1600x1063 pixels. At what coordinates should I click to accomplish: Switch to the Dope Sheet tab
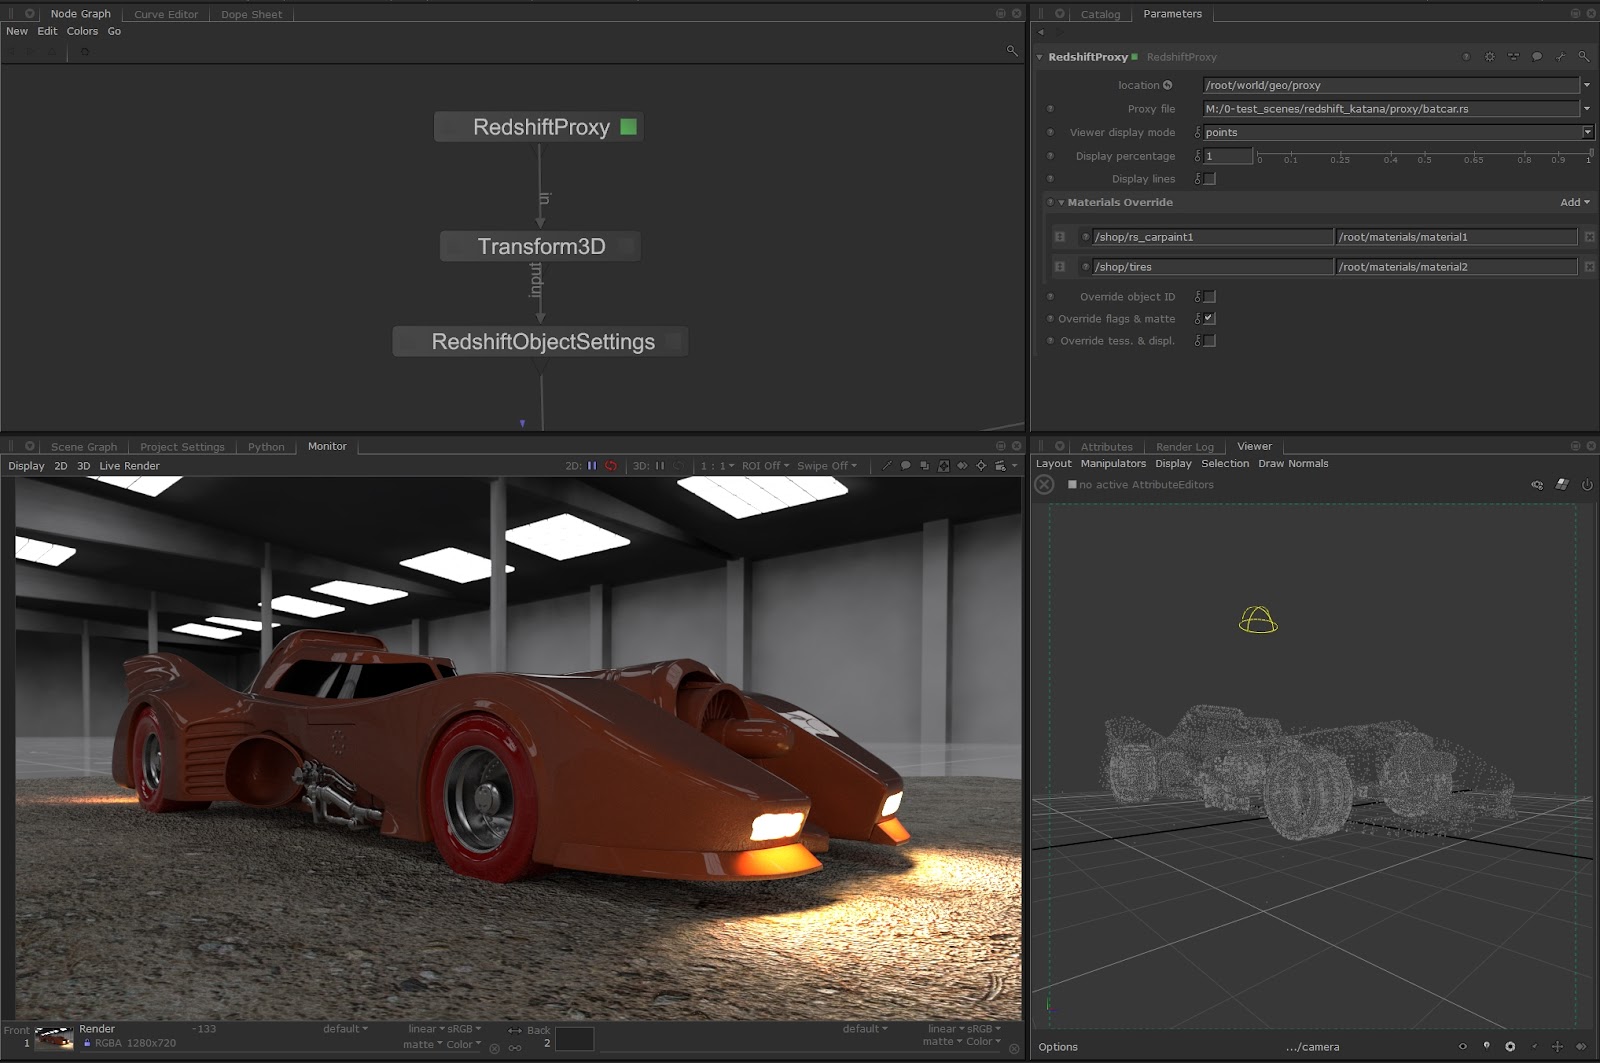pos(251,14)
